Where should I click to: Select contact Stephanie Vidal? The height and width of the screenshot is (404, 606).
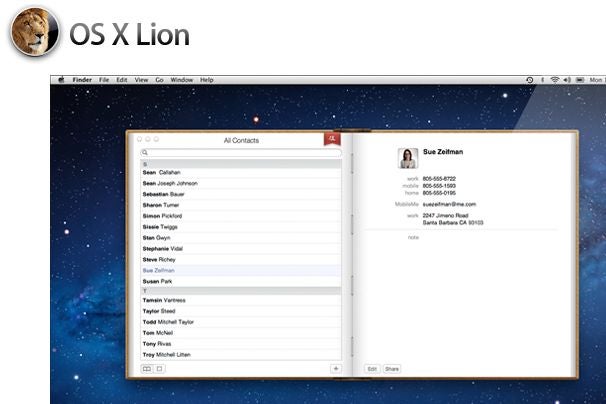coord(241,249)
